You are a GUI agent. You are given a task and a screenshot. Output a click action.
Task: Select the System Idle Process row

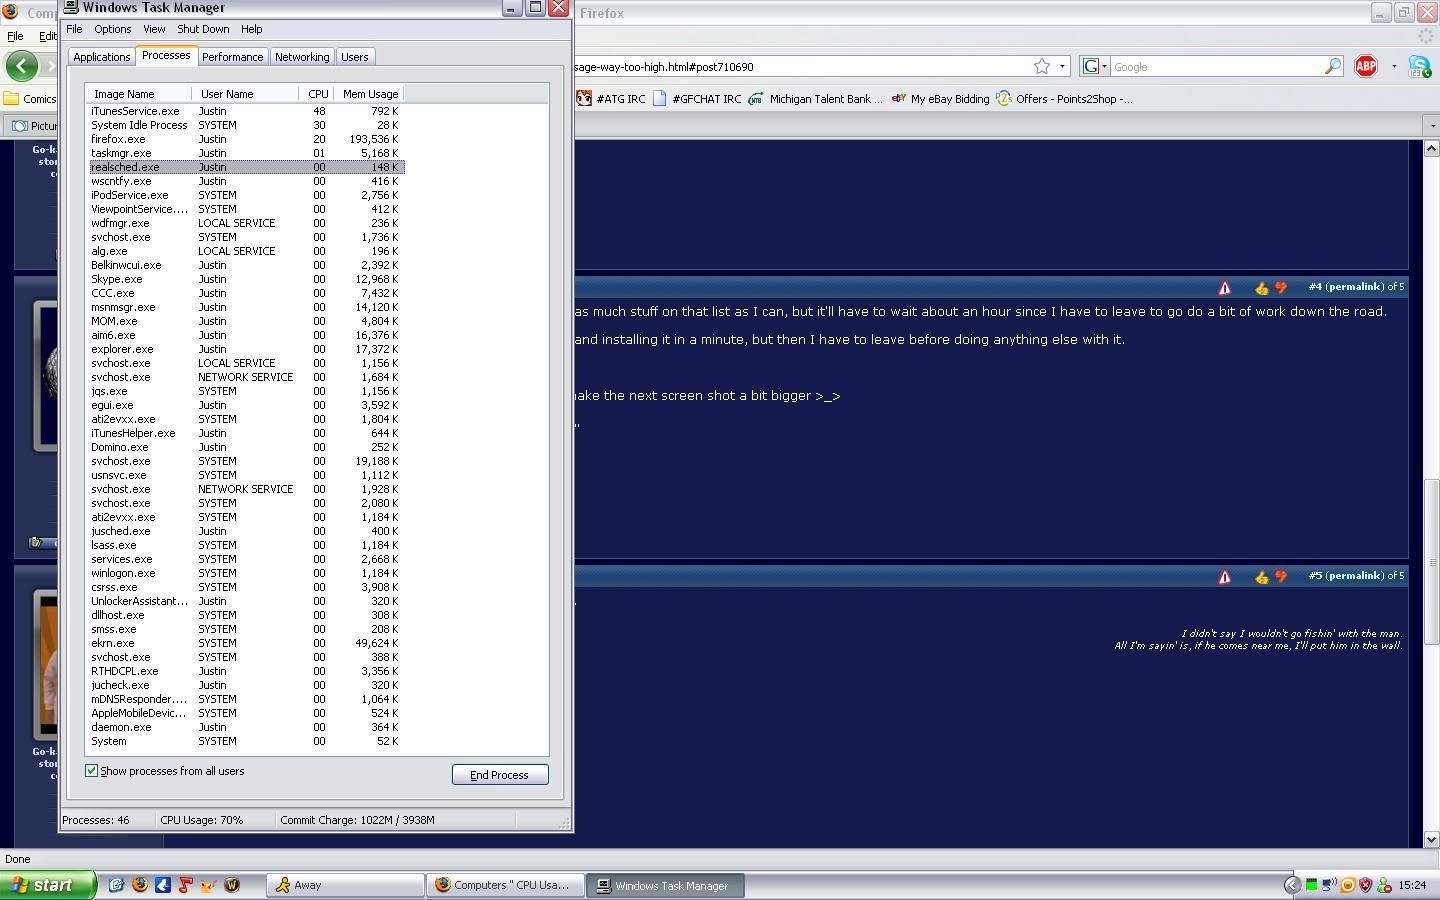click(x=246, y=125)
